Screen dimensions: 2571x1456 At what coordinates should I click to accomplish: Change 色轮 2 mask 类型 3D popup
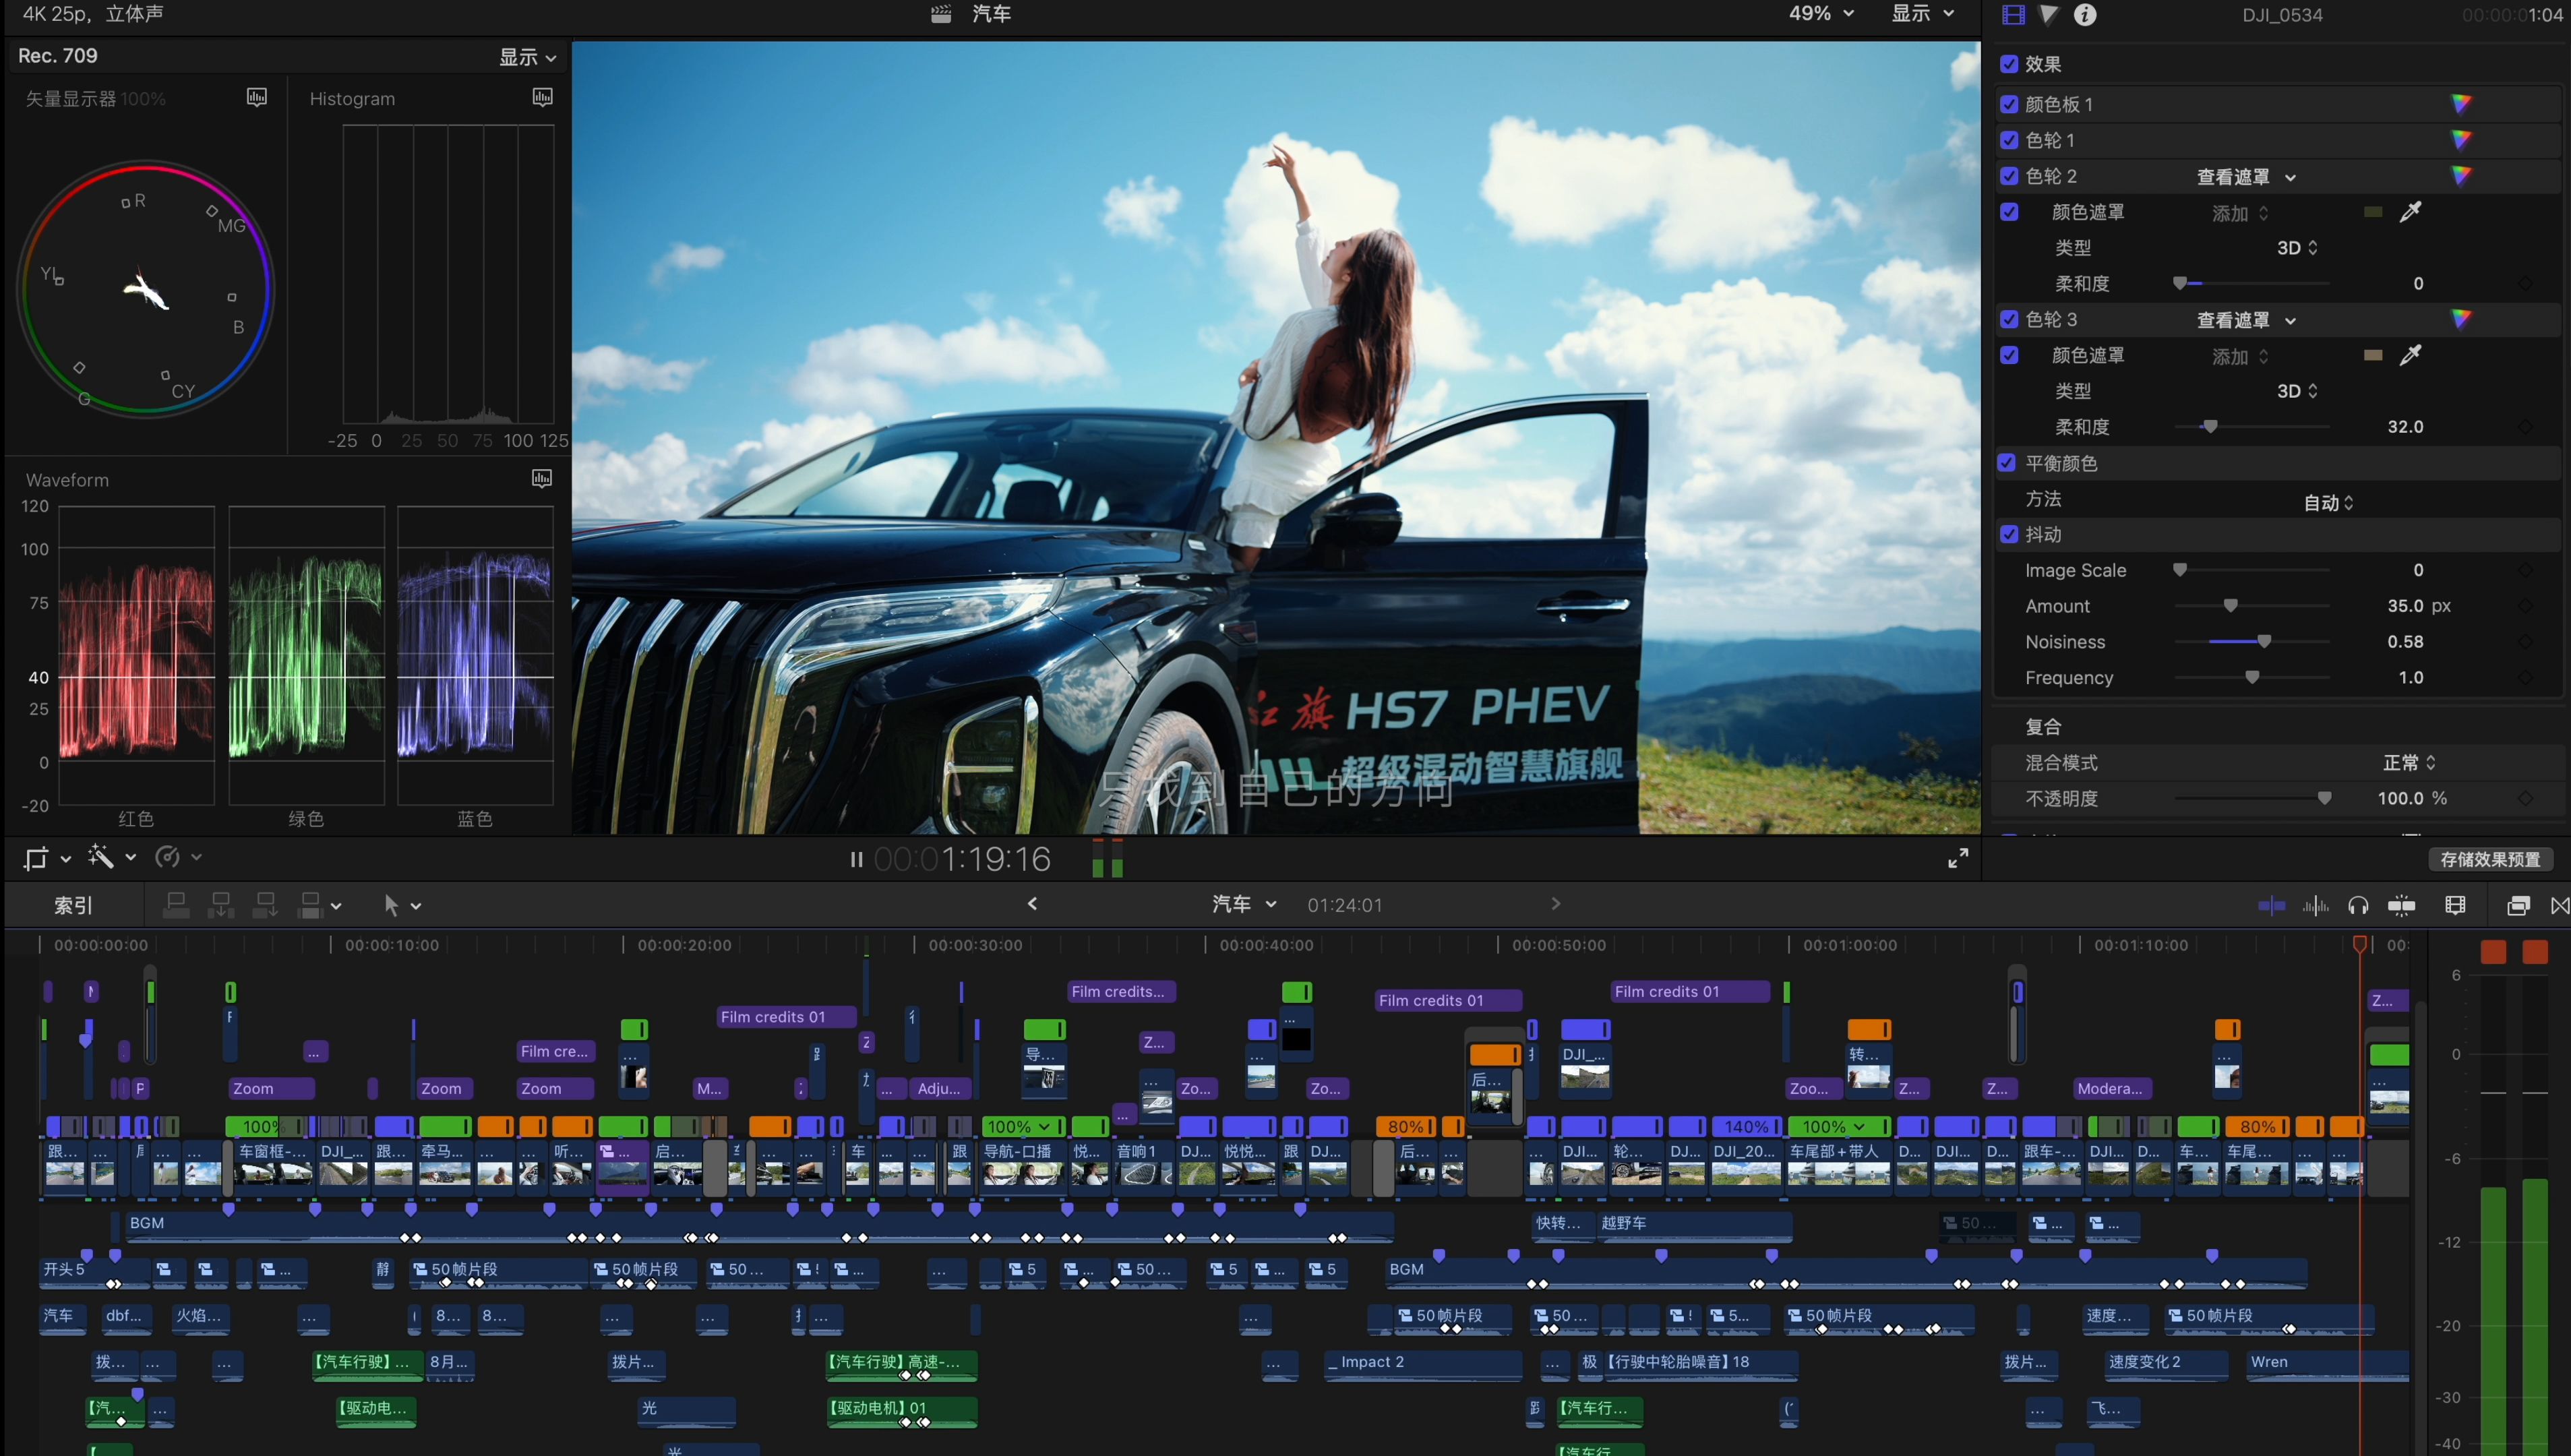[x=2297, y=248]
